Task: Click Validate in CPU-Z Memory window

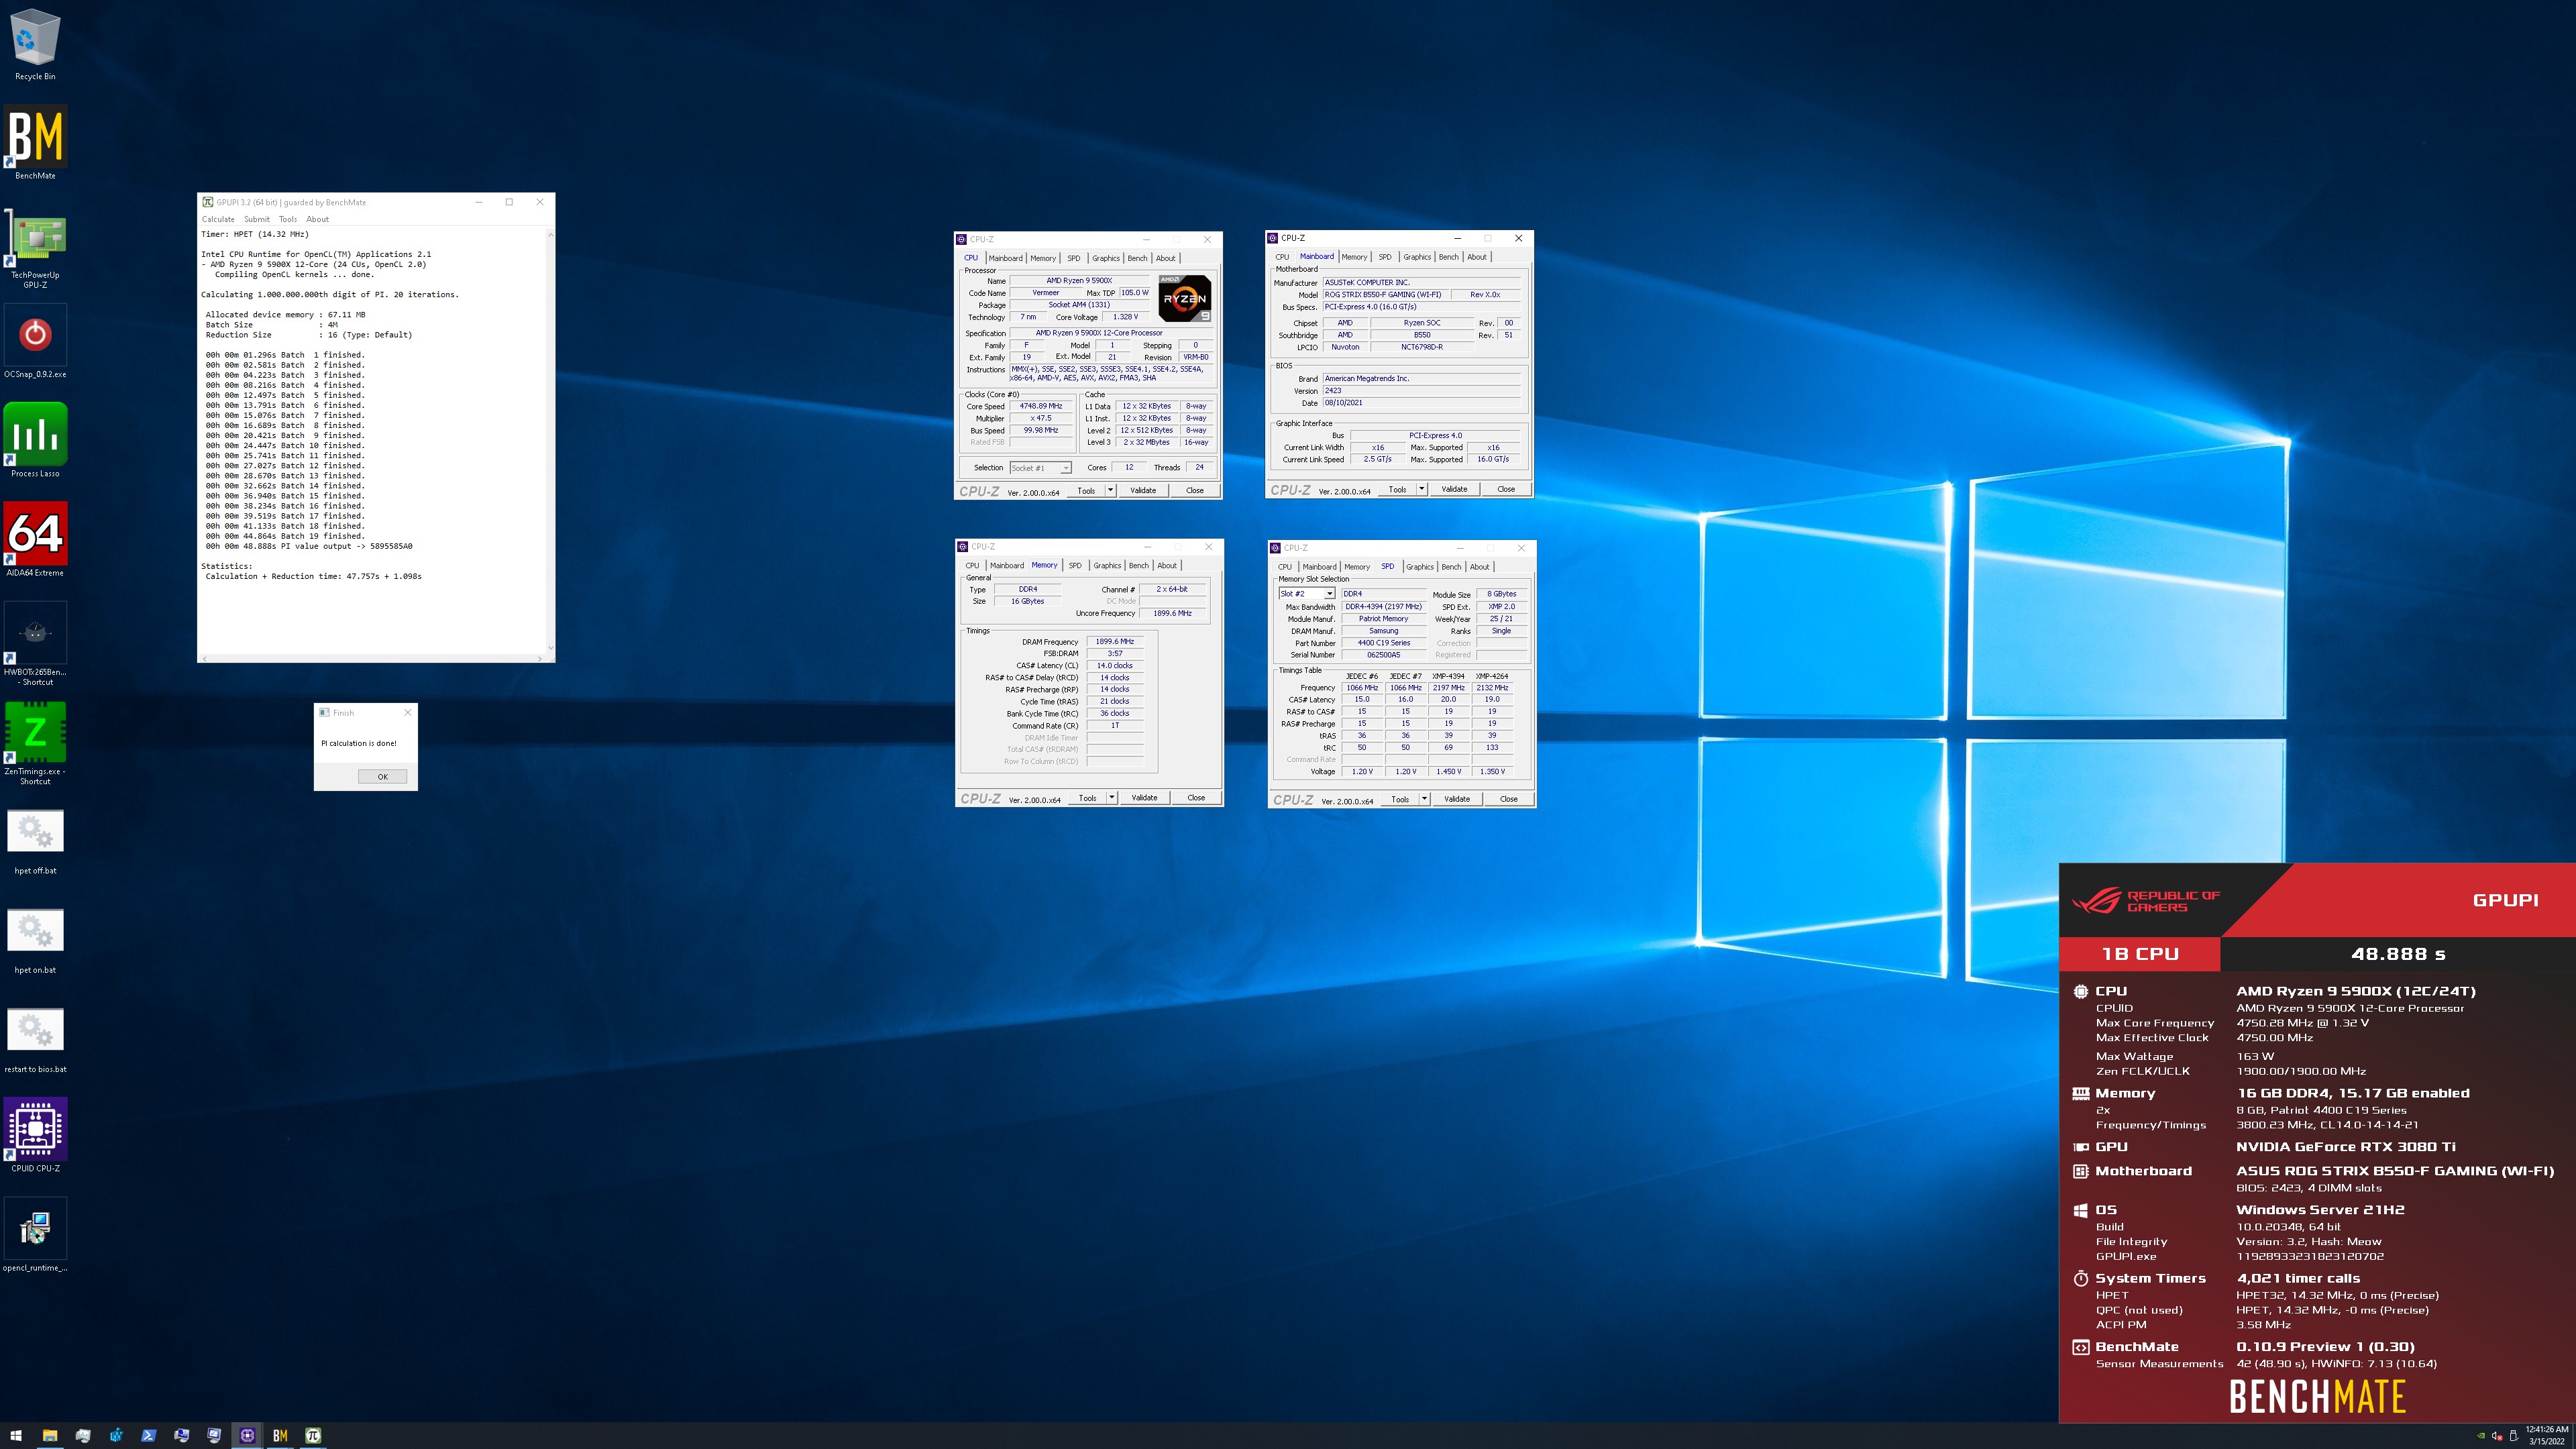Action: click(x=1144, y=798)
